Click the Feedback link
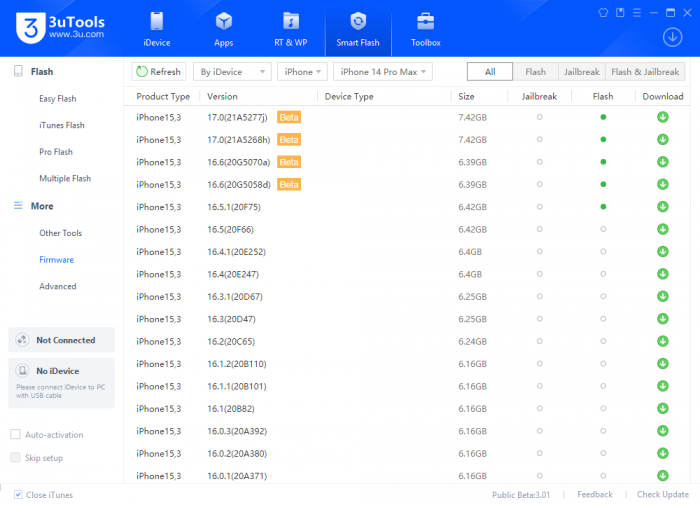 595,494
